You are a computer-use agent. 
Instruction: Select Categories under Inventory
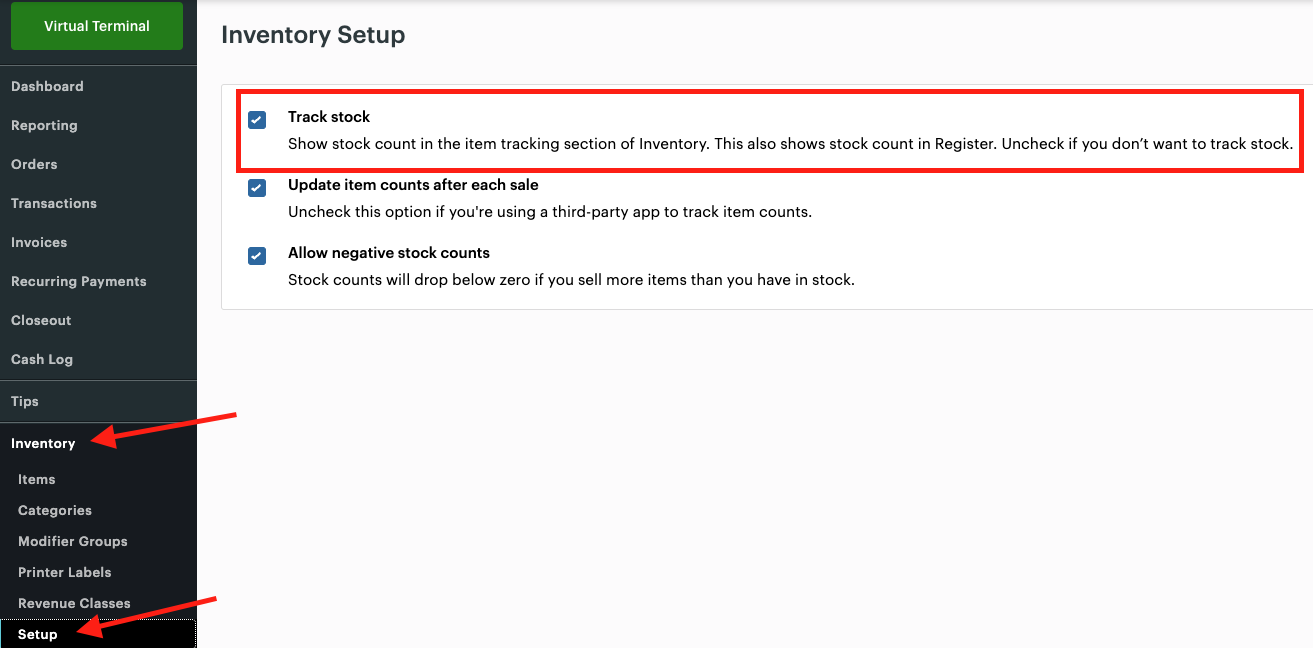coord(55,511)
